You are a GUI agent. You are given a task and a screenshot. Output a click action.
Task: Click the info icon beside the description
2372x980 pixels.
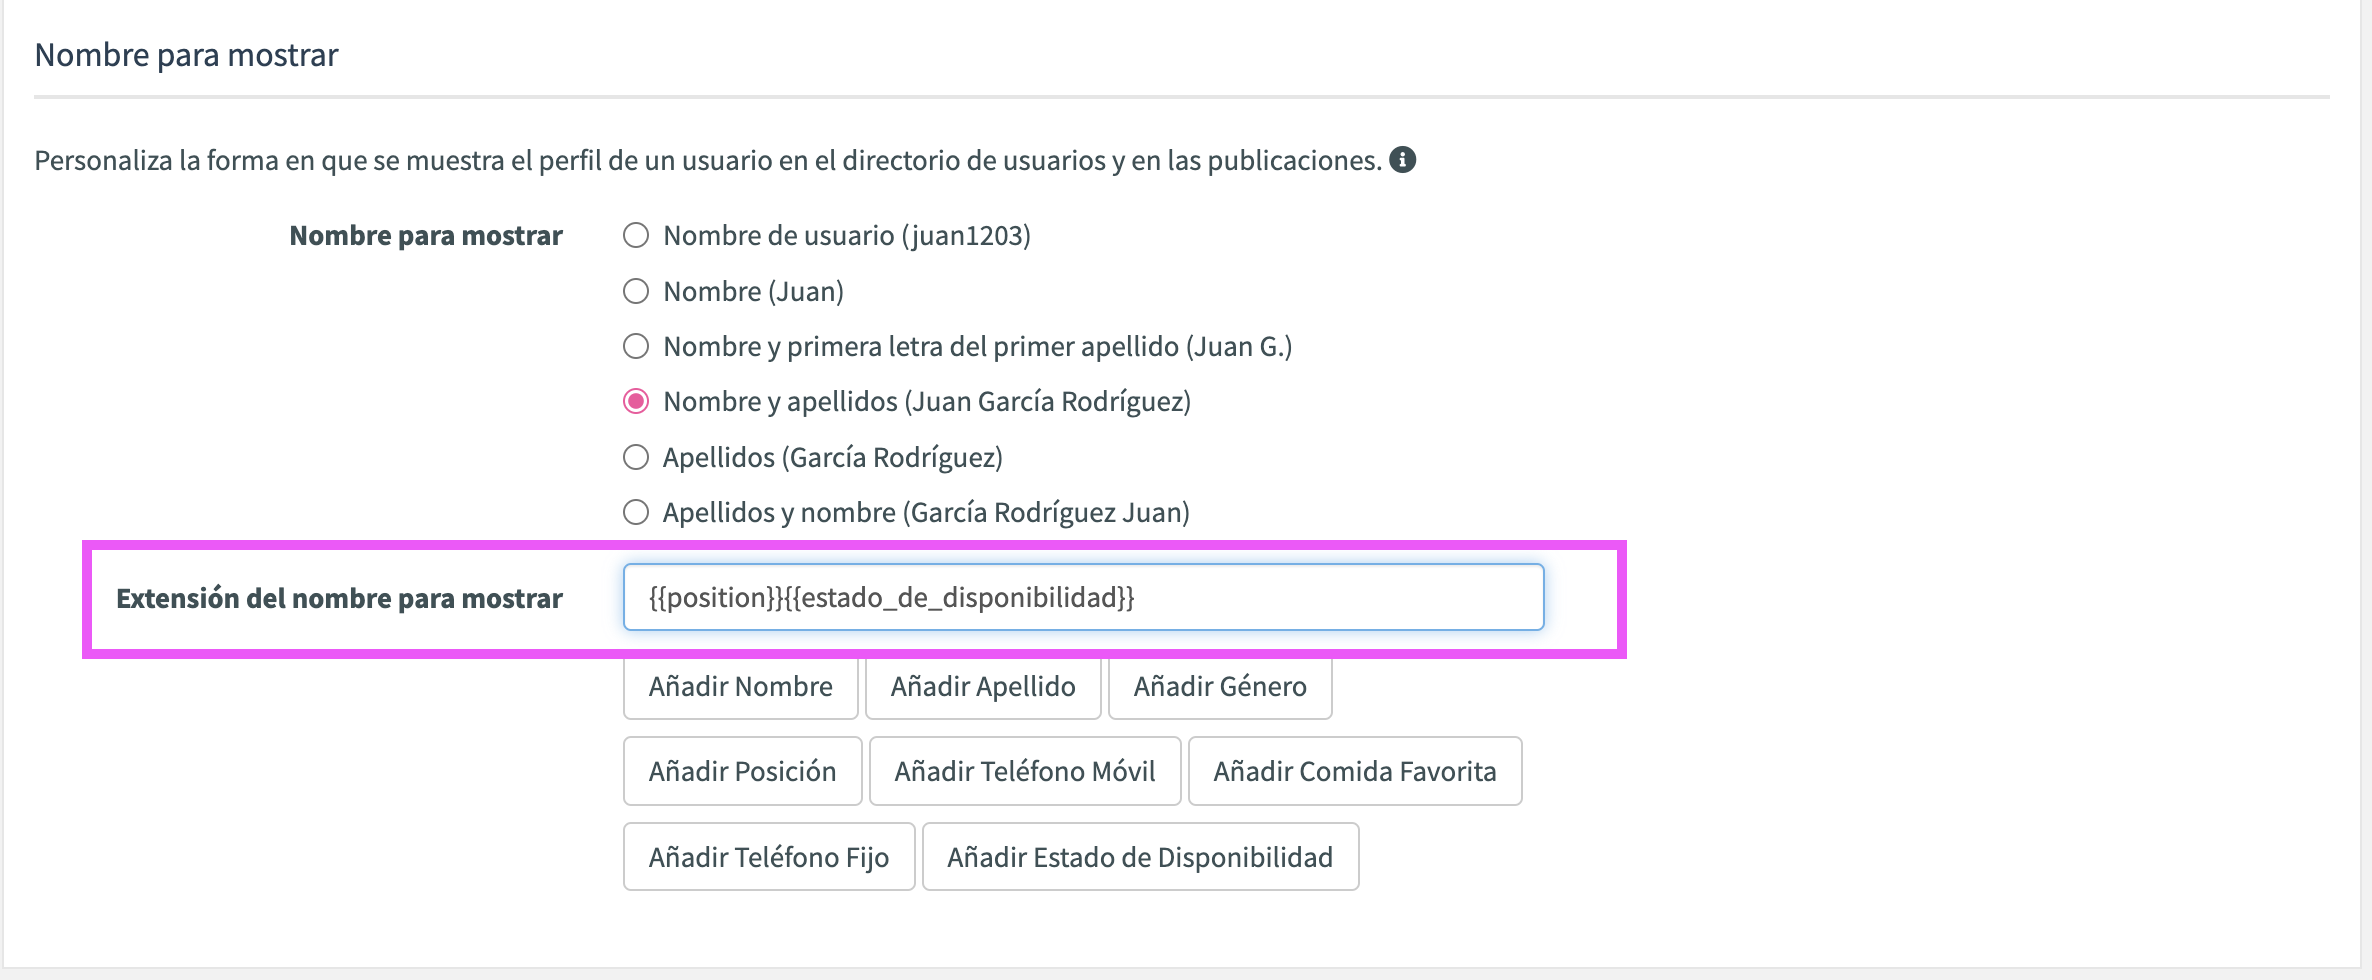point(1403,160)
